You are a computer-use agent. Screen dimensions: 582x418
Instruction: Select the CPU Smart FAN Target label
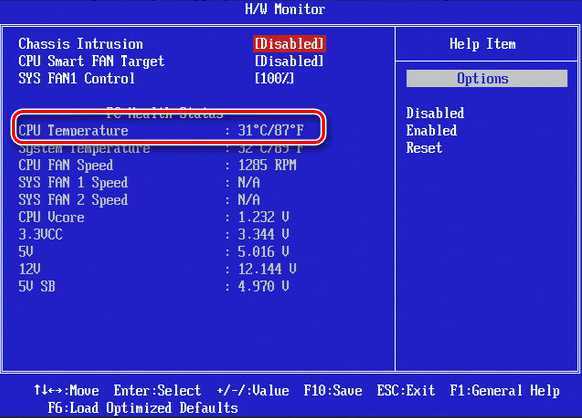coord(91,61)
